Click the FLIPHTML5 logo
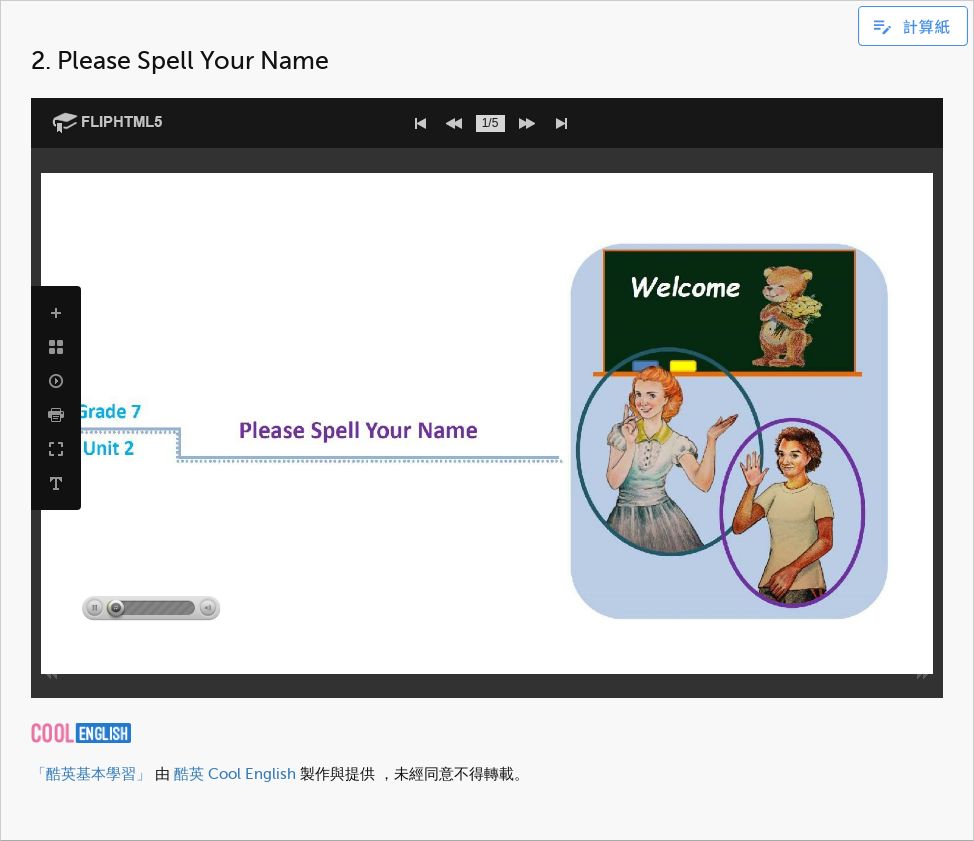 tap(106, 122)
